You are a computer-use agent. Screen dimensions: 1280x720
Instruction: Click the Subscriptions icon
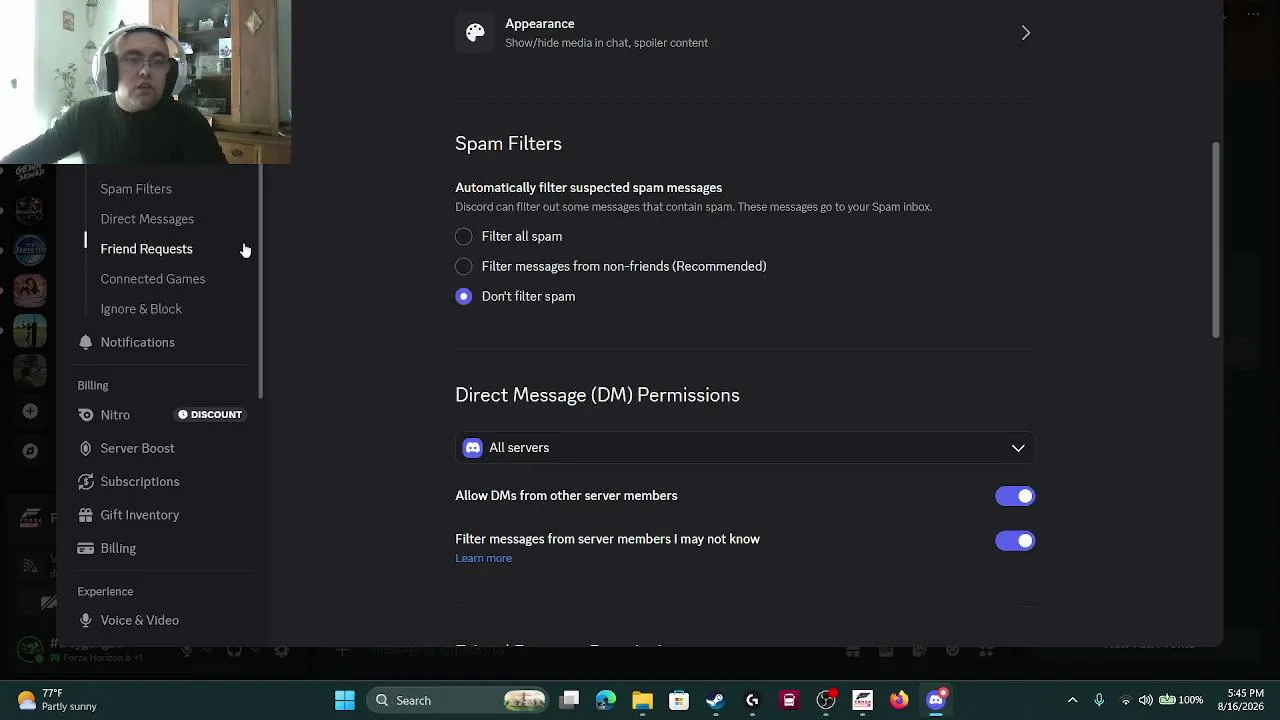[85, 482]
